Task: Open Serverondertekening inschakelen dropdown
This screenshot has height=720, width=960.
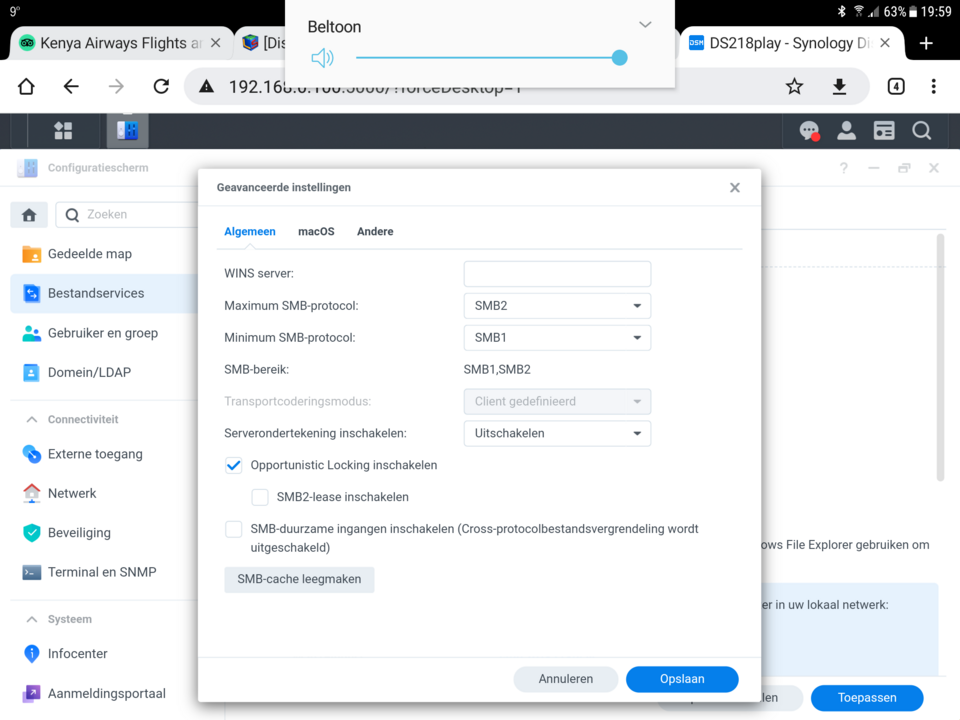Action: pyautogui.click(x=557, y=434)
